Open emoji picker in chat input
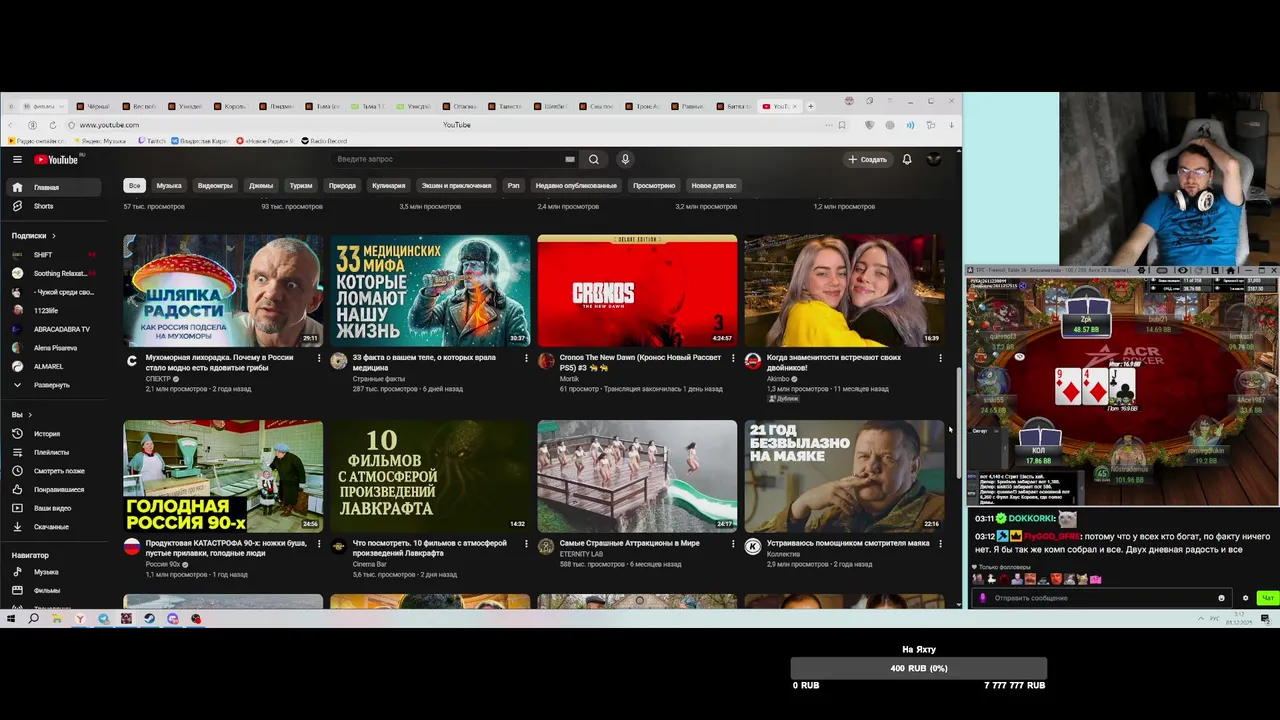The image size is (1280, 720). pyautogui.click(x=1221, y=598)
